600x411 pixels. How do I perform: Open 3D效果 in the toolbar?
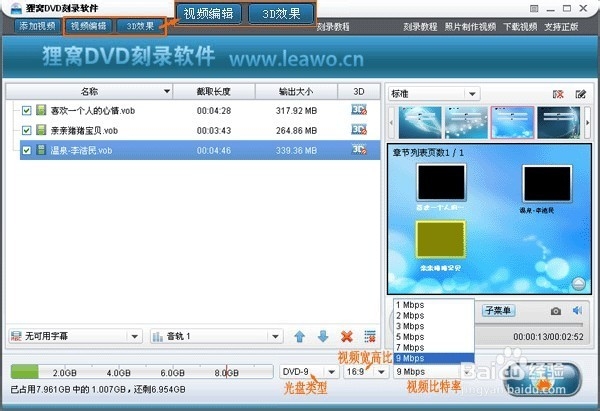[140, 26]
